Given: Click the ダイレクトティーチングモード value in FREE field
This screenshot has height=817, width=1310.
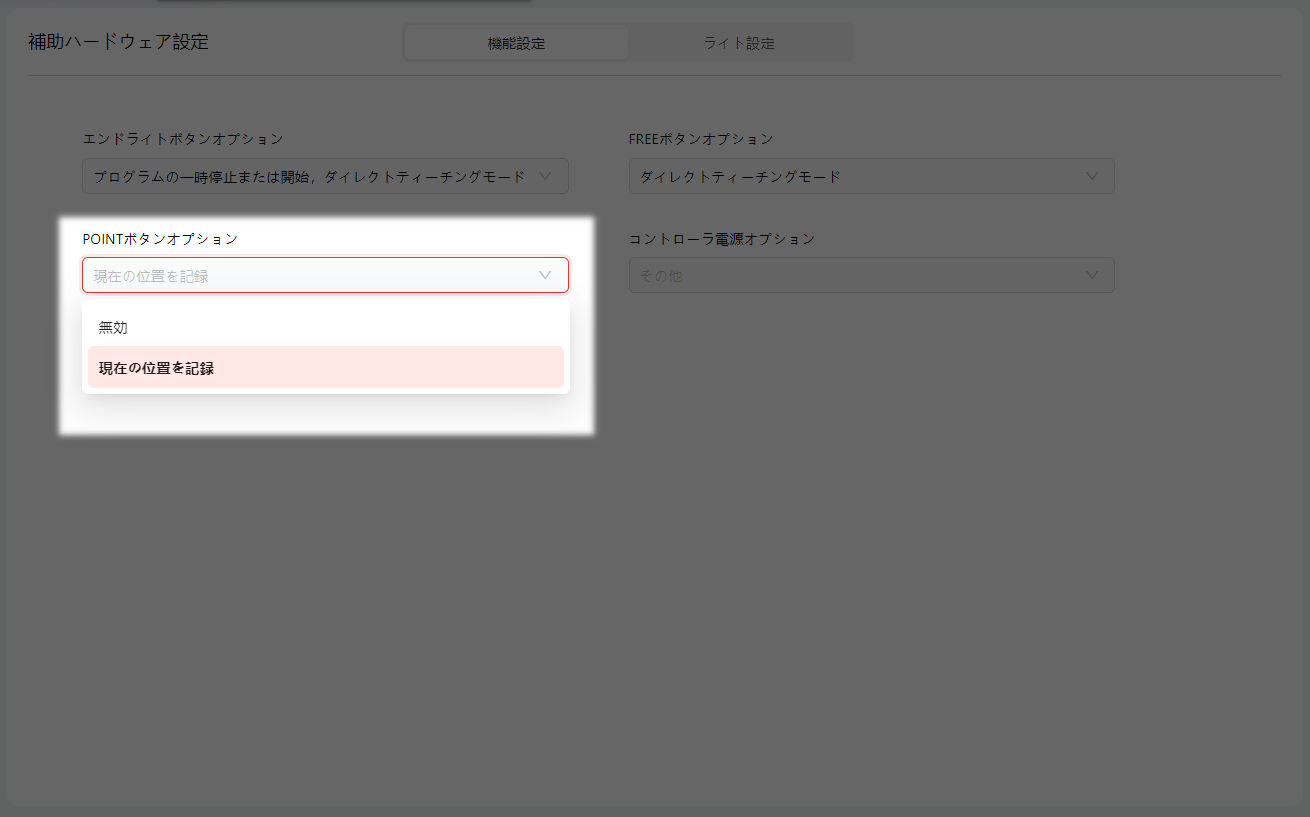Looking at the screenshot, I should [x=740, y=177].
